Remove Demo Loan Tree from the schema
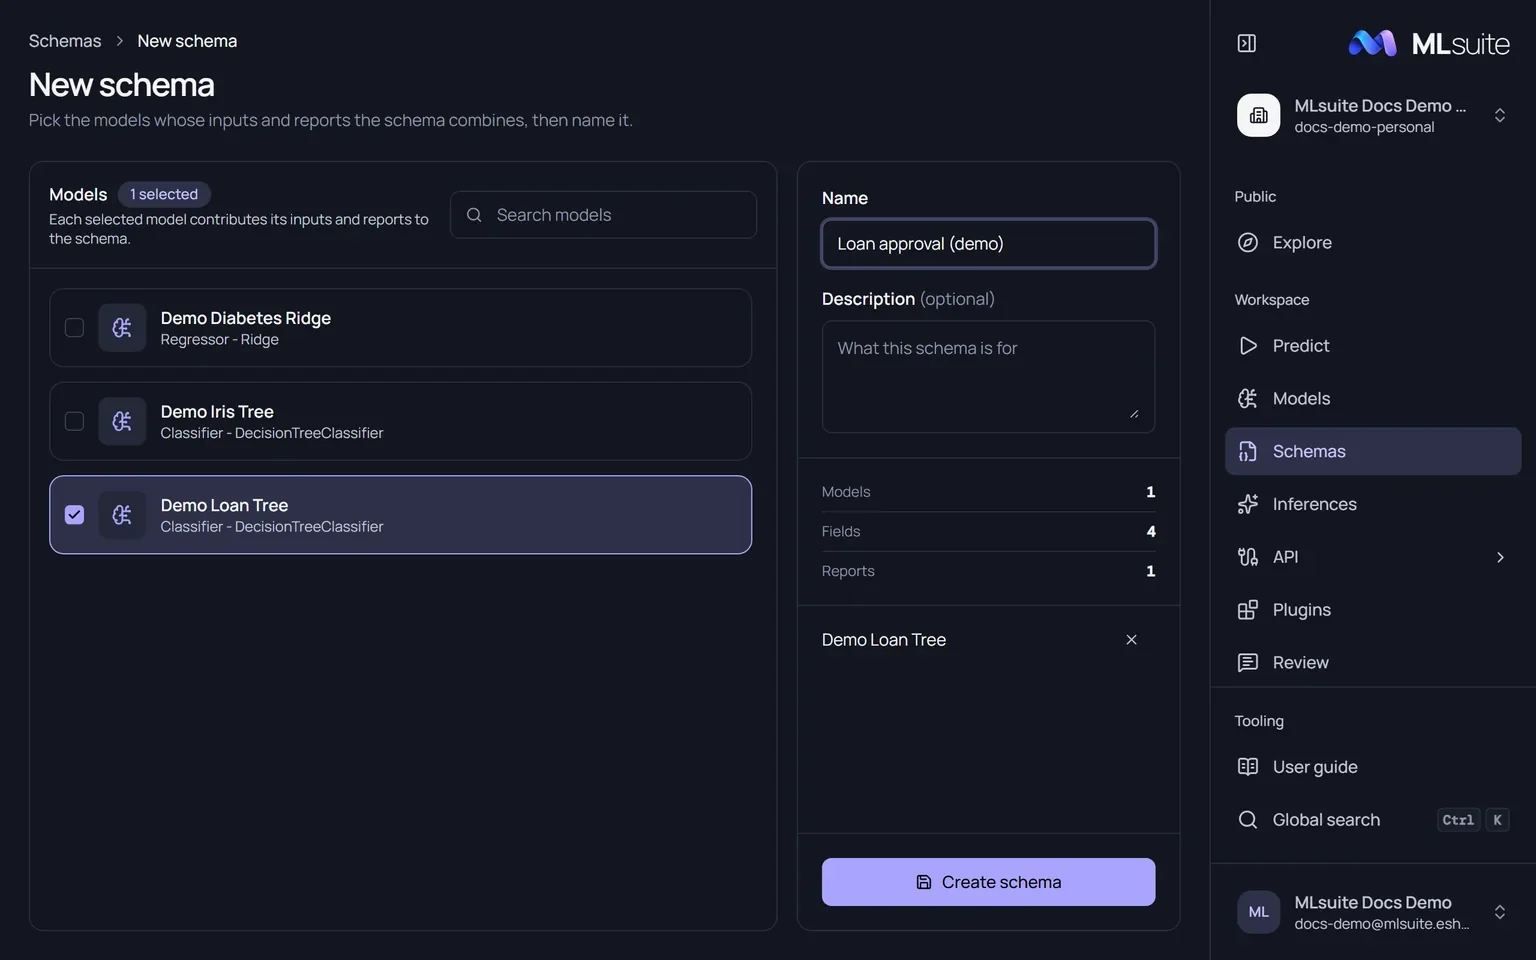Viewport: 1536px width, 960px height. [x=1131, y=640]
